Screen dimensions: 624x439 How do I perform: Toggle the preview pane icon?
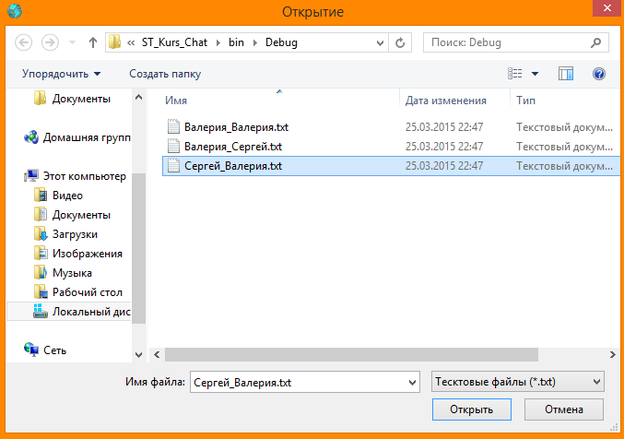[566, 74]
